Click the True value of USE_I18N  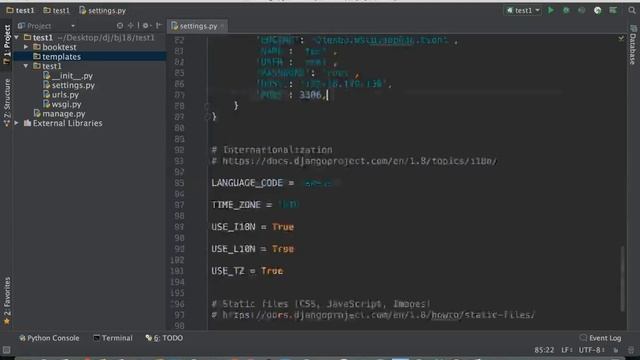(283, 227)
